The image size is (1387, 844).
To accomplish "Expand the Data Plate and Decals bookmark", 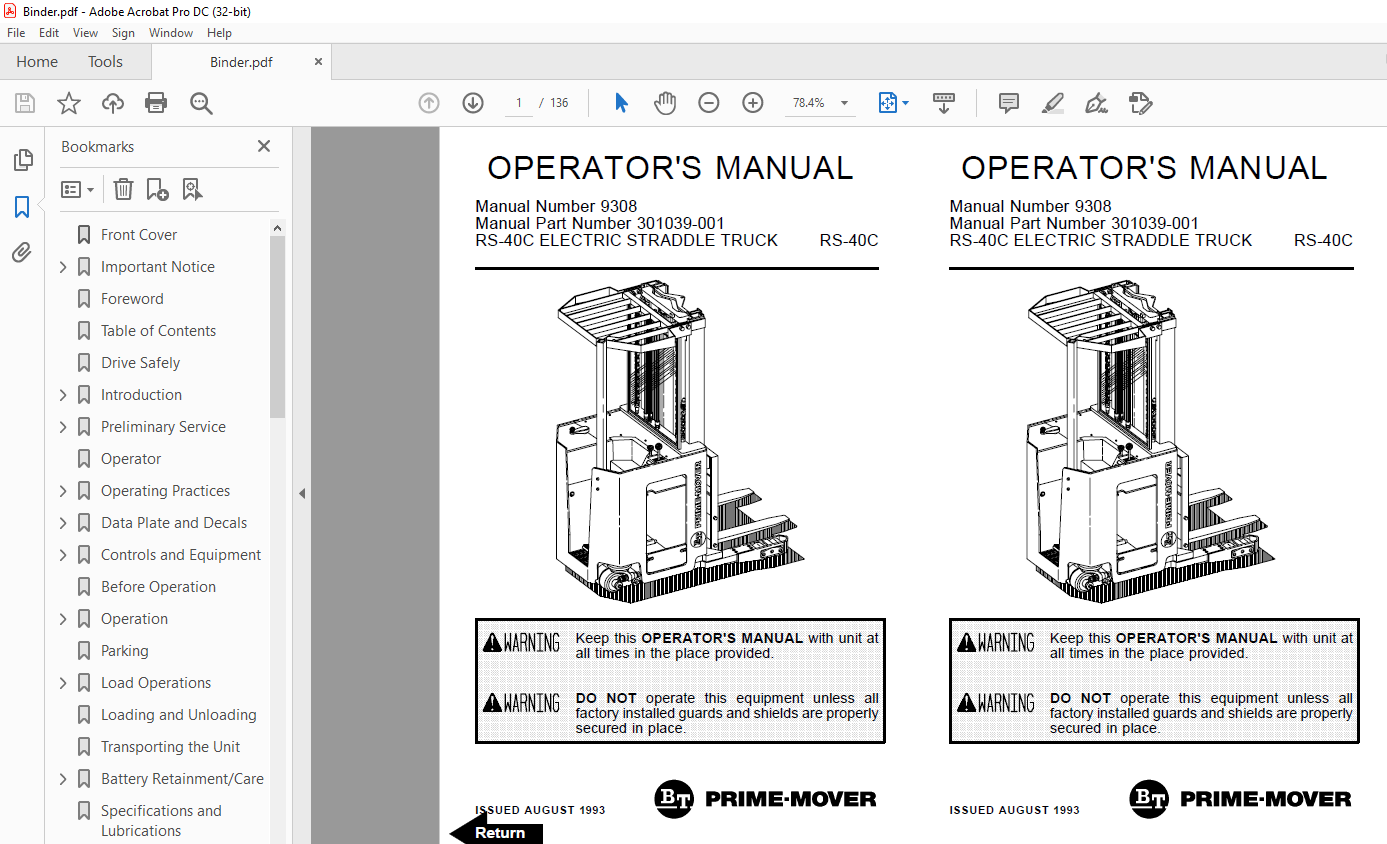I will (x=63, y=523).
